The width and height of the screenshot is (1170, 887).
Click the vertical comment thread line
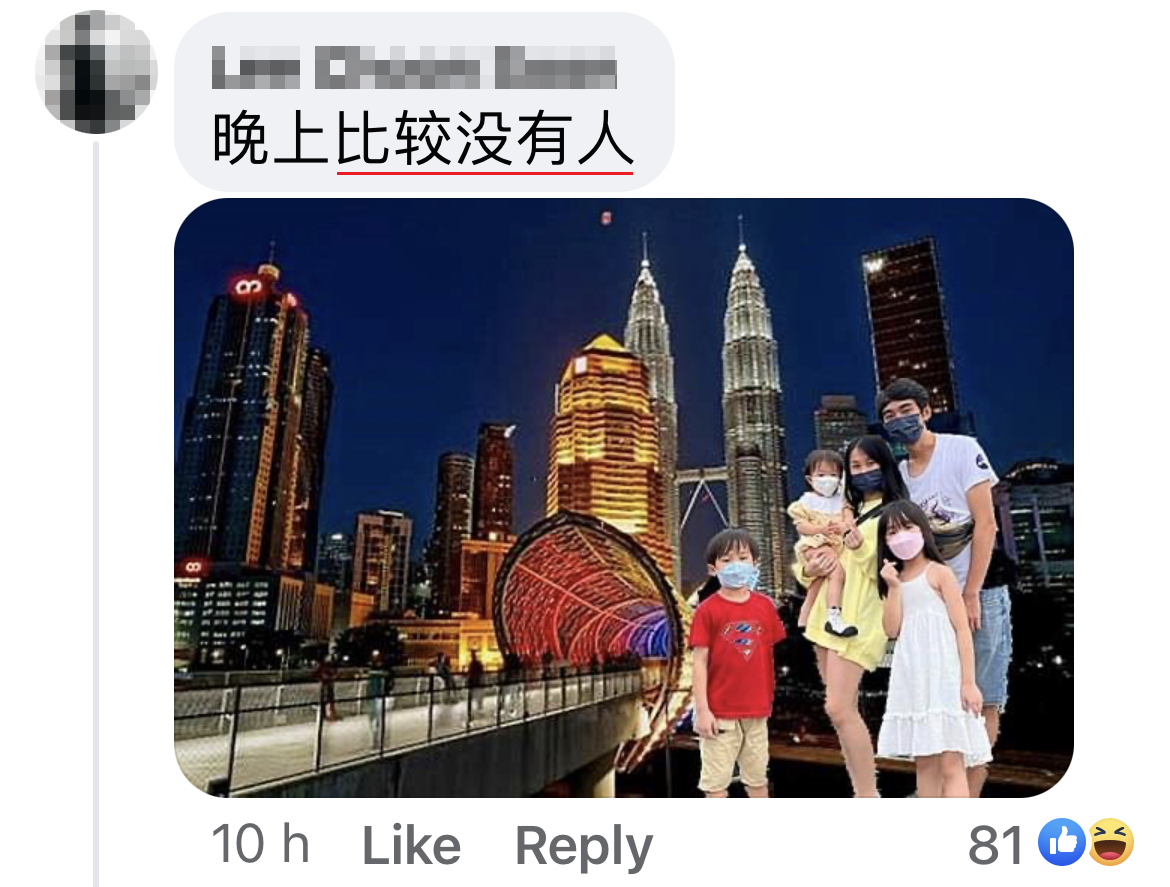click(x=96, y=515)
